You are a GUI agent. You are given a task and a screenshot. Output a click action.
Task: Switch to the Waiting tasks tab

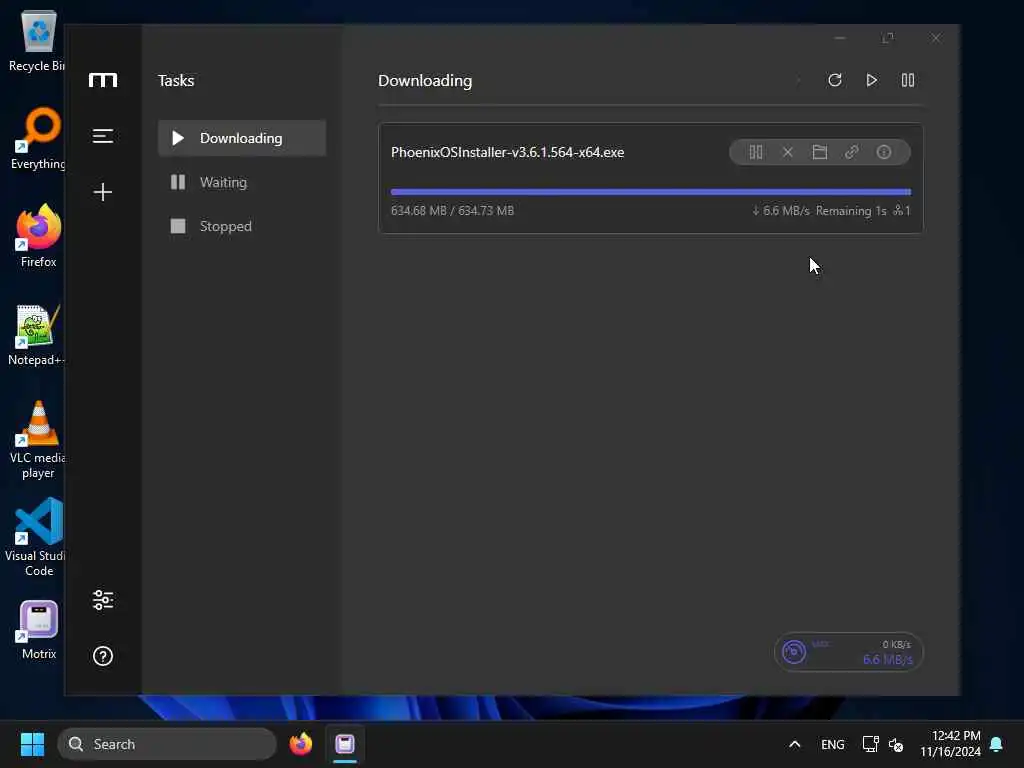(242, 182)
